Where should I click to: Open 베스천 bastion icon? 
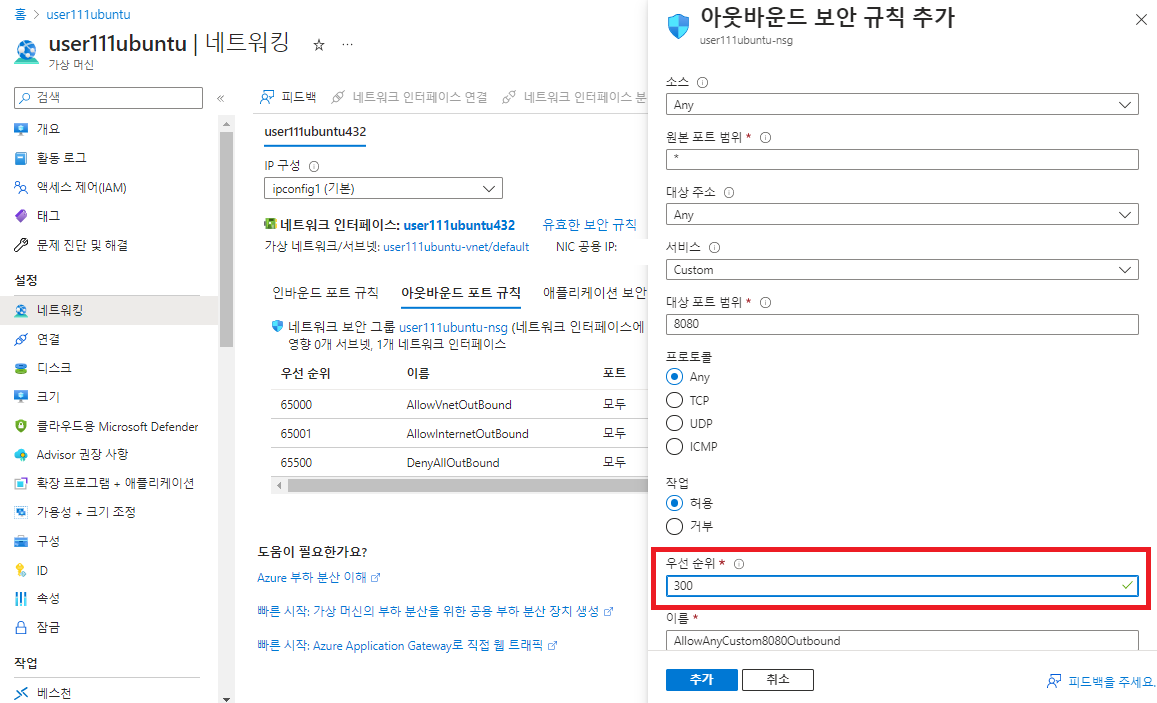(x=21, y=693)
